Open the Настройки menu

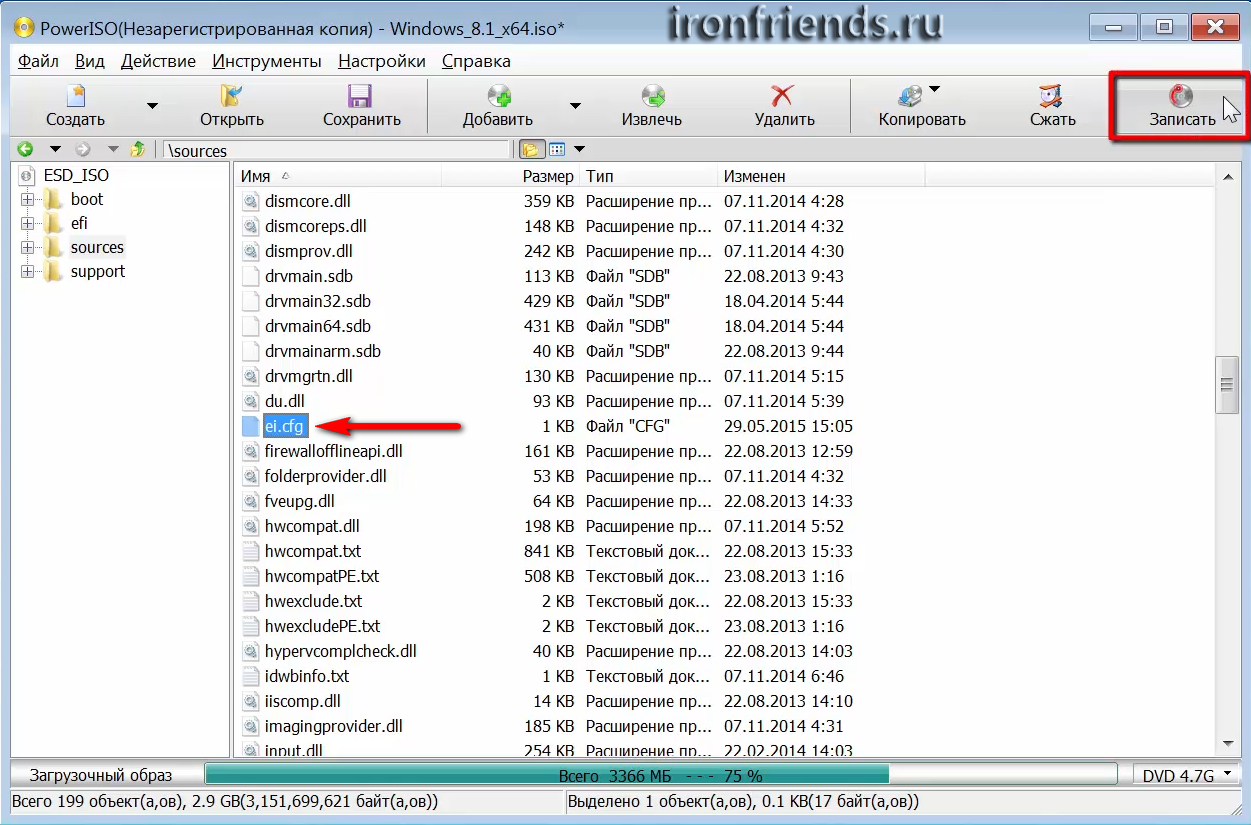pos(381,61)
